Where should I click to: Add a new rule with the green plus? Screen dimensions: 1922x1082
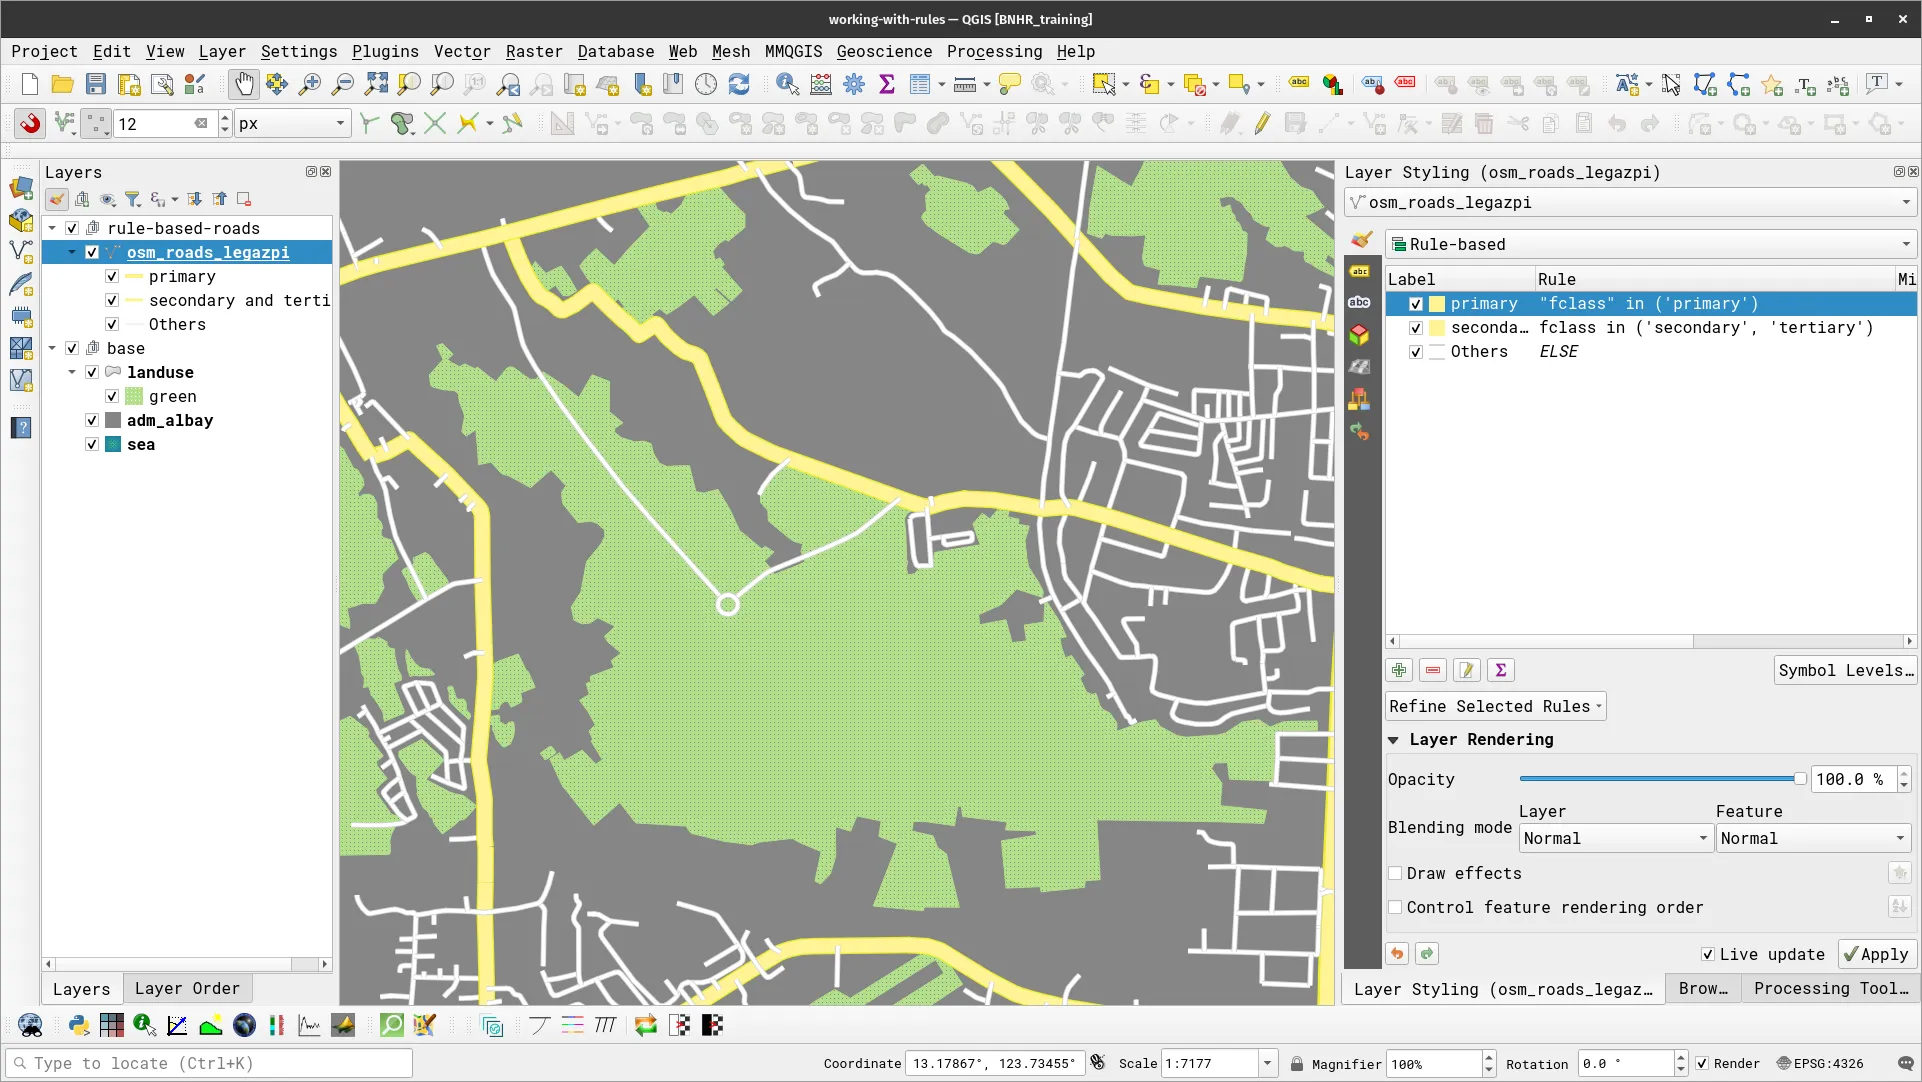tap(1398, 670)
